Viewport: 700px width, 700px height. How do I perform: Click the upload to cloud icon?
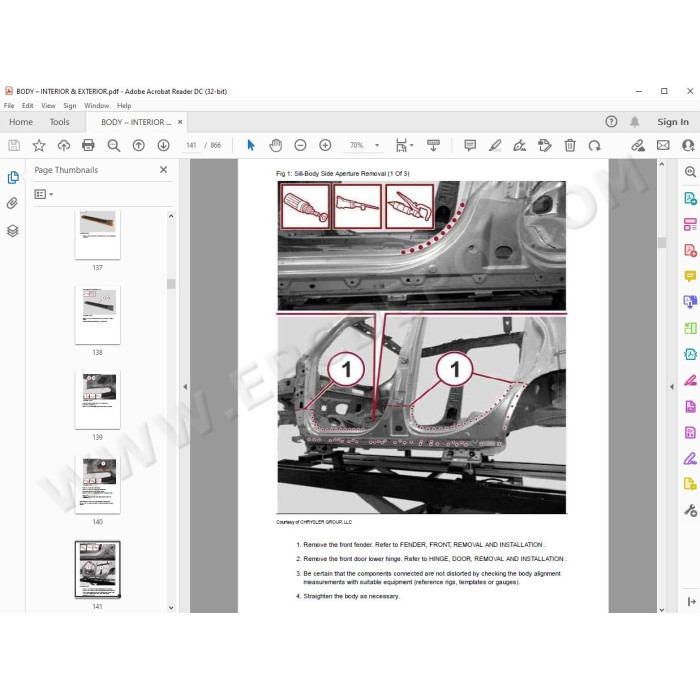(x=64, y=145)
